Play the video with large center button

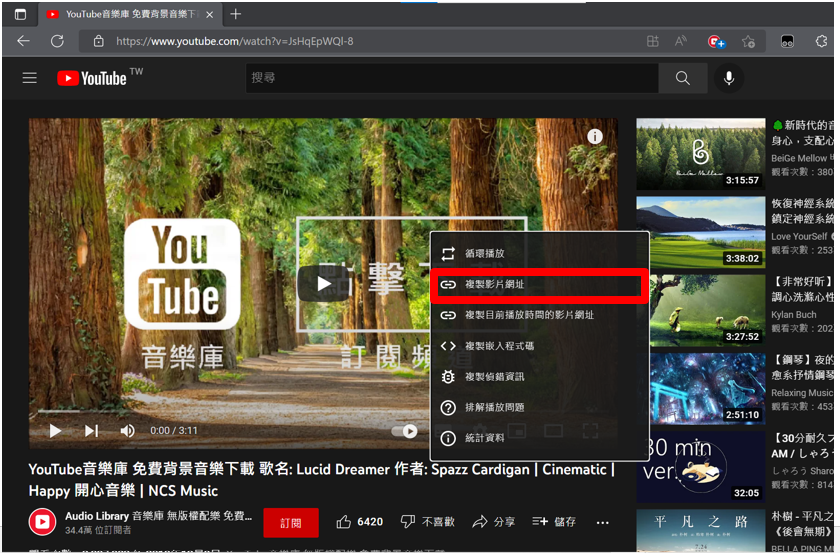tap(324, 283)
